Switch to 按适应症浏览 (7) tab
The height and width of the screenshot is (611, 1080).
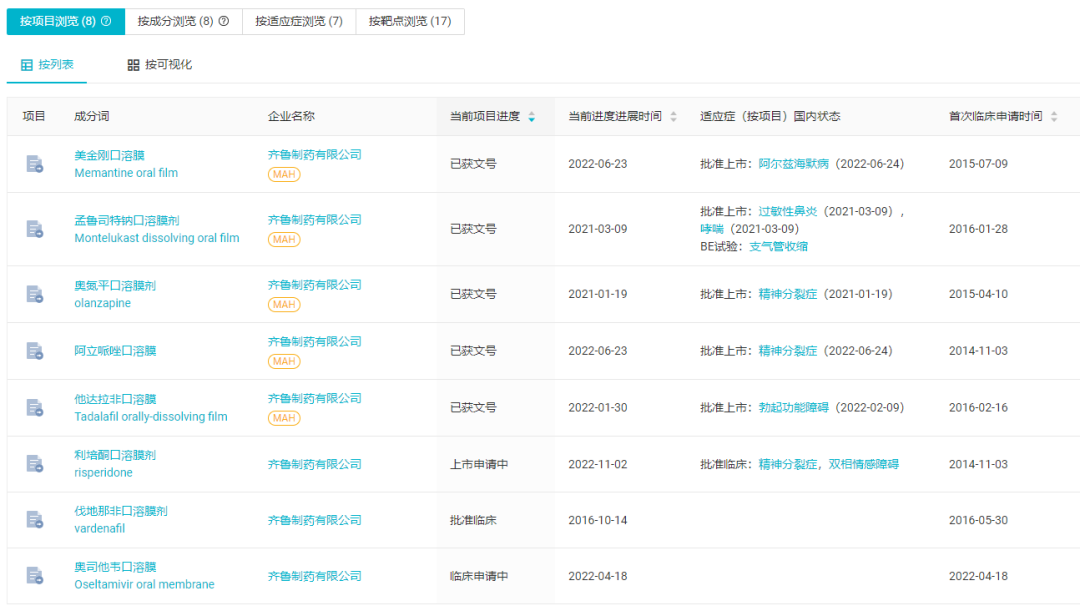click(x=298, y=21)
